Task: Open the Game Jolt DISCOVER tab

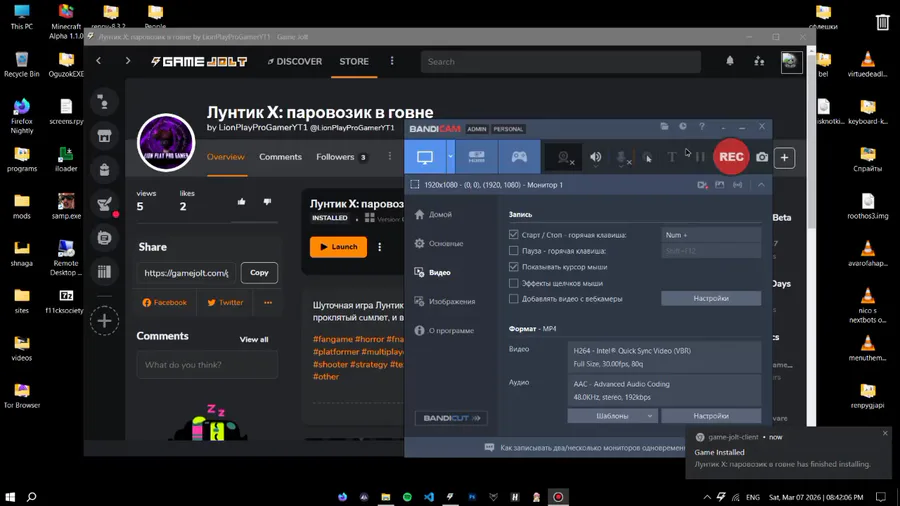Action: tap(294, 61)
